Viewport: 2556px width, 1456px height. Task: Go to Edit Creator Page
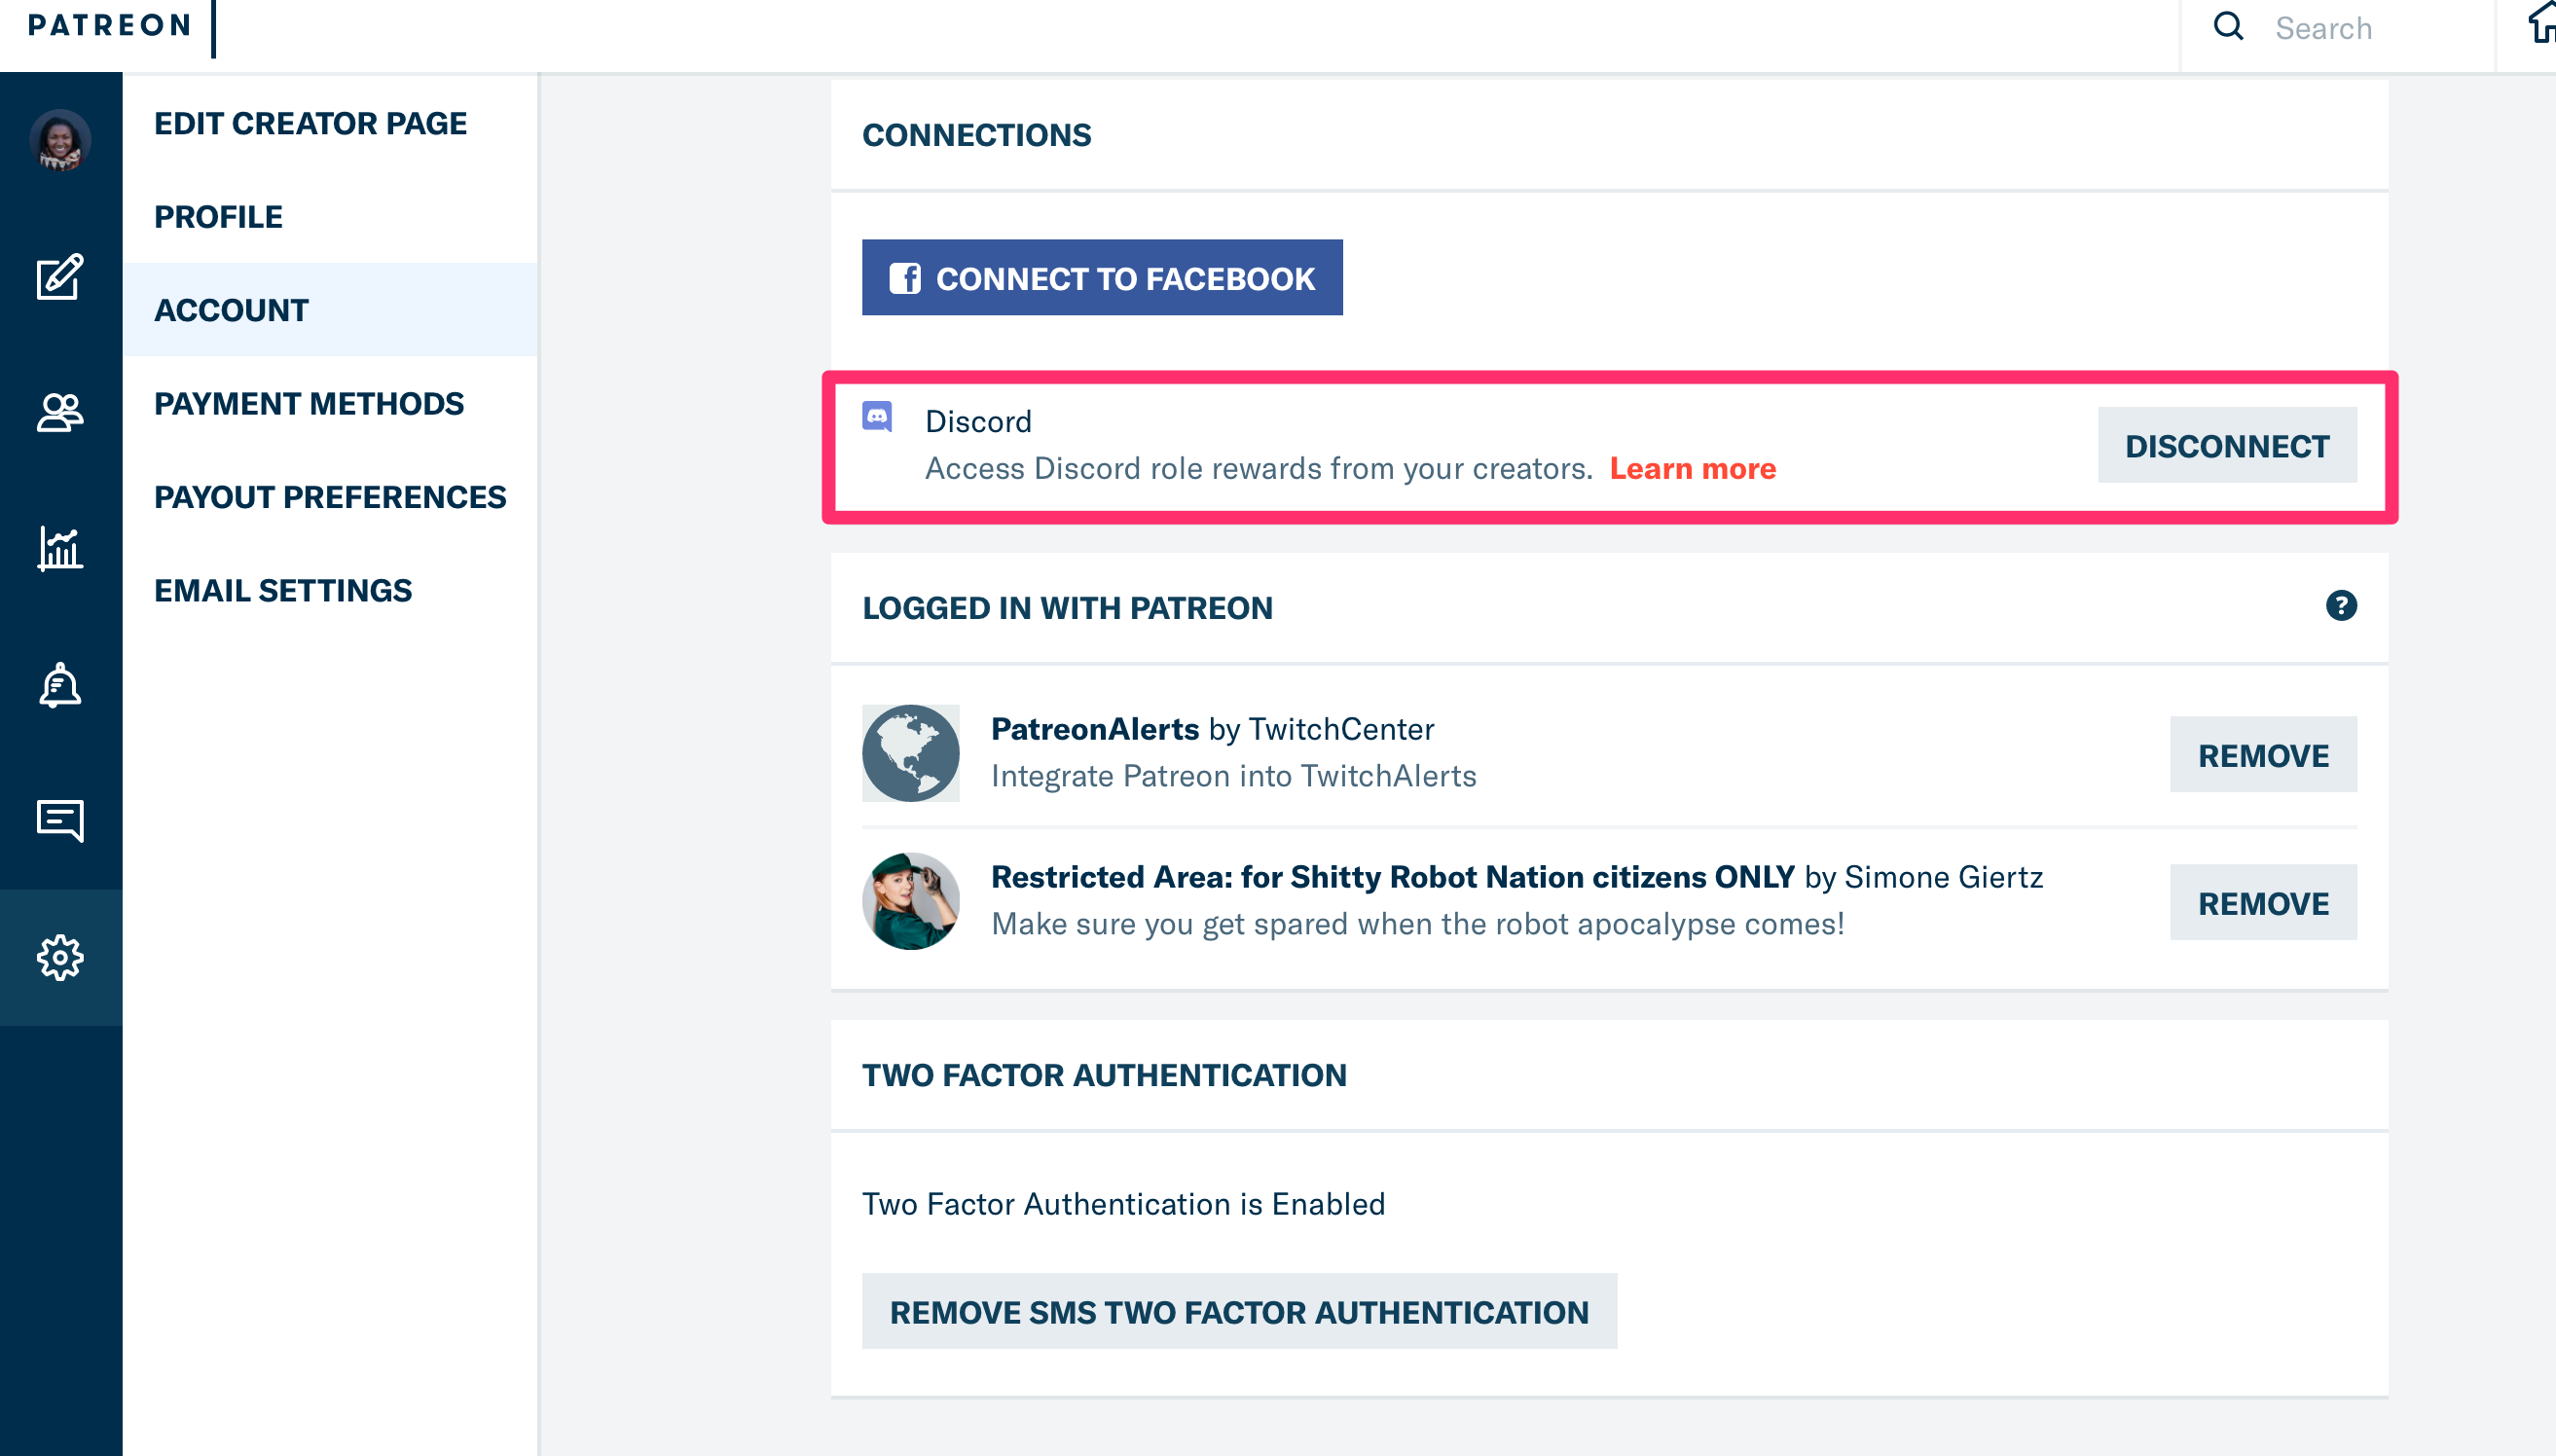coord(310,123)
